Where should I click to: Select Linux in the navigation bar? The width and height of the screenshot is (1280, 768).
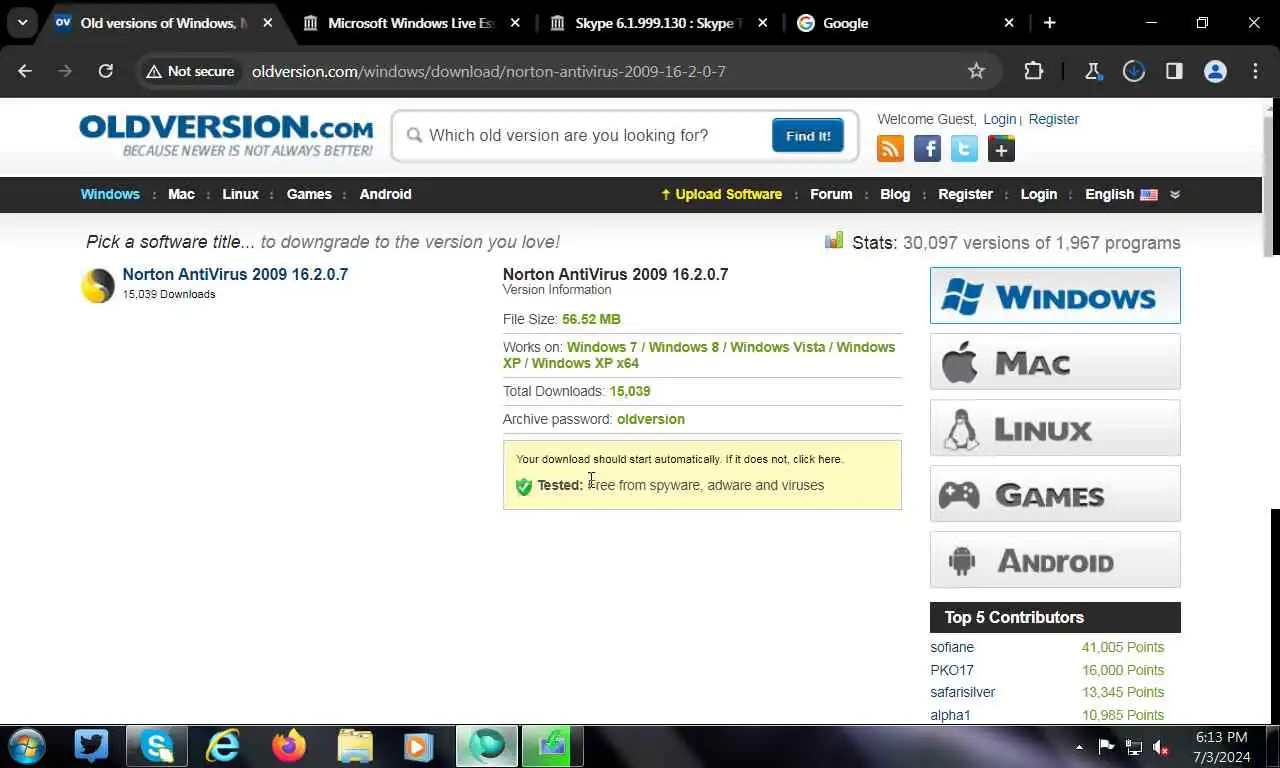[x=240, y=194]
